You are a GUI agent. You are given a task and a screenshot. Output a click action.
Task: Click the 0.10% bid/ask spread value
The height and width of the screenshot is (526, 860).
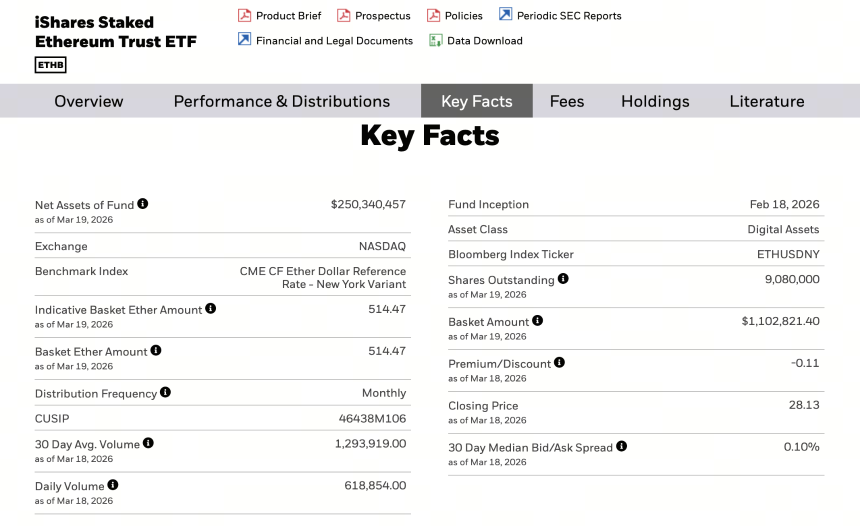[801, 446]
